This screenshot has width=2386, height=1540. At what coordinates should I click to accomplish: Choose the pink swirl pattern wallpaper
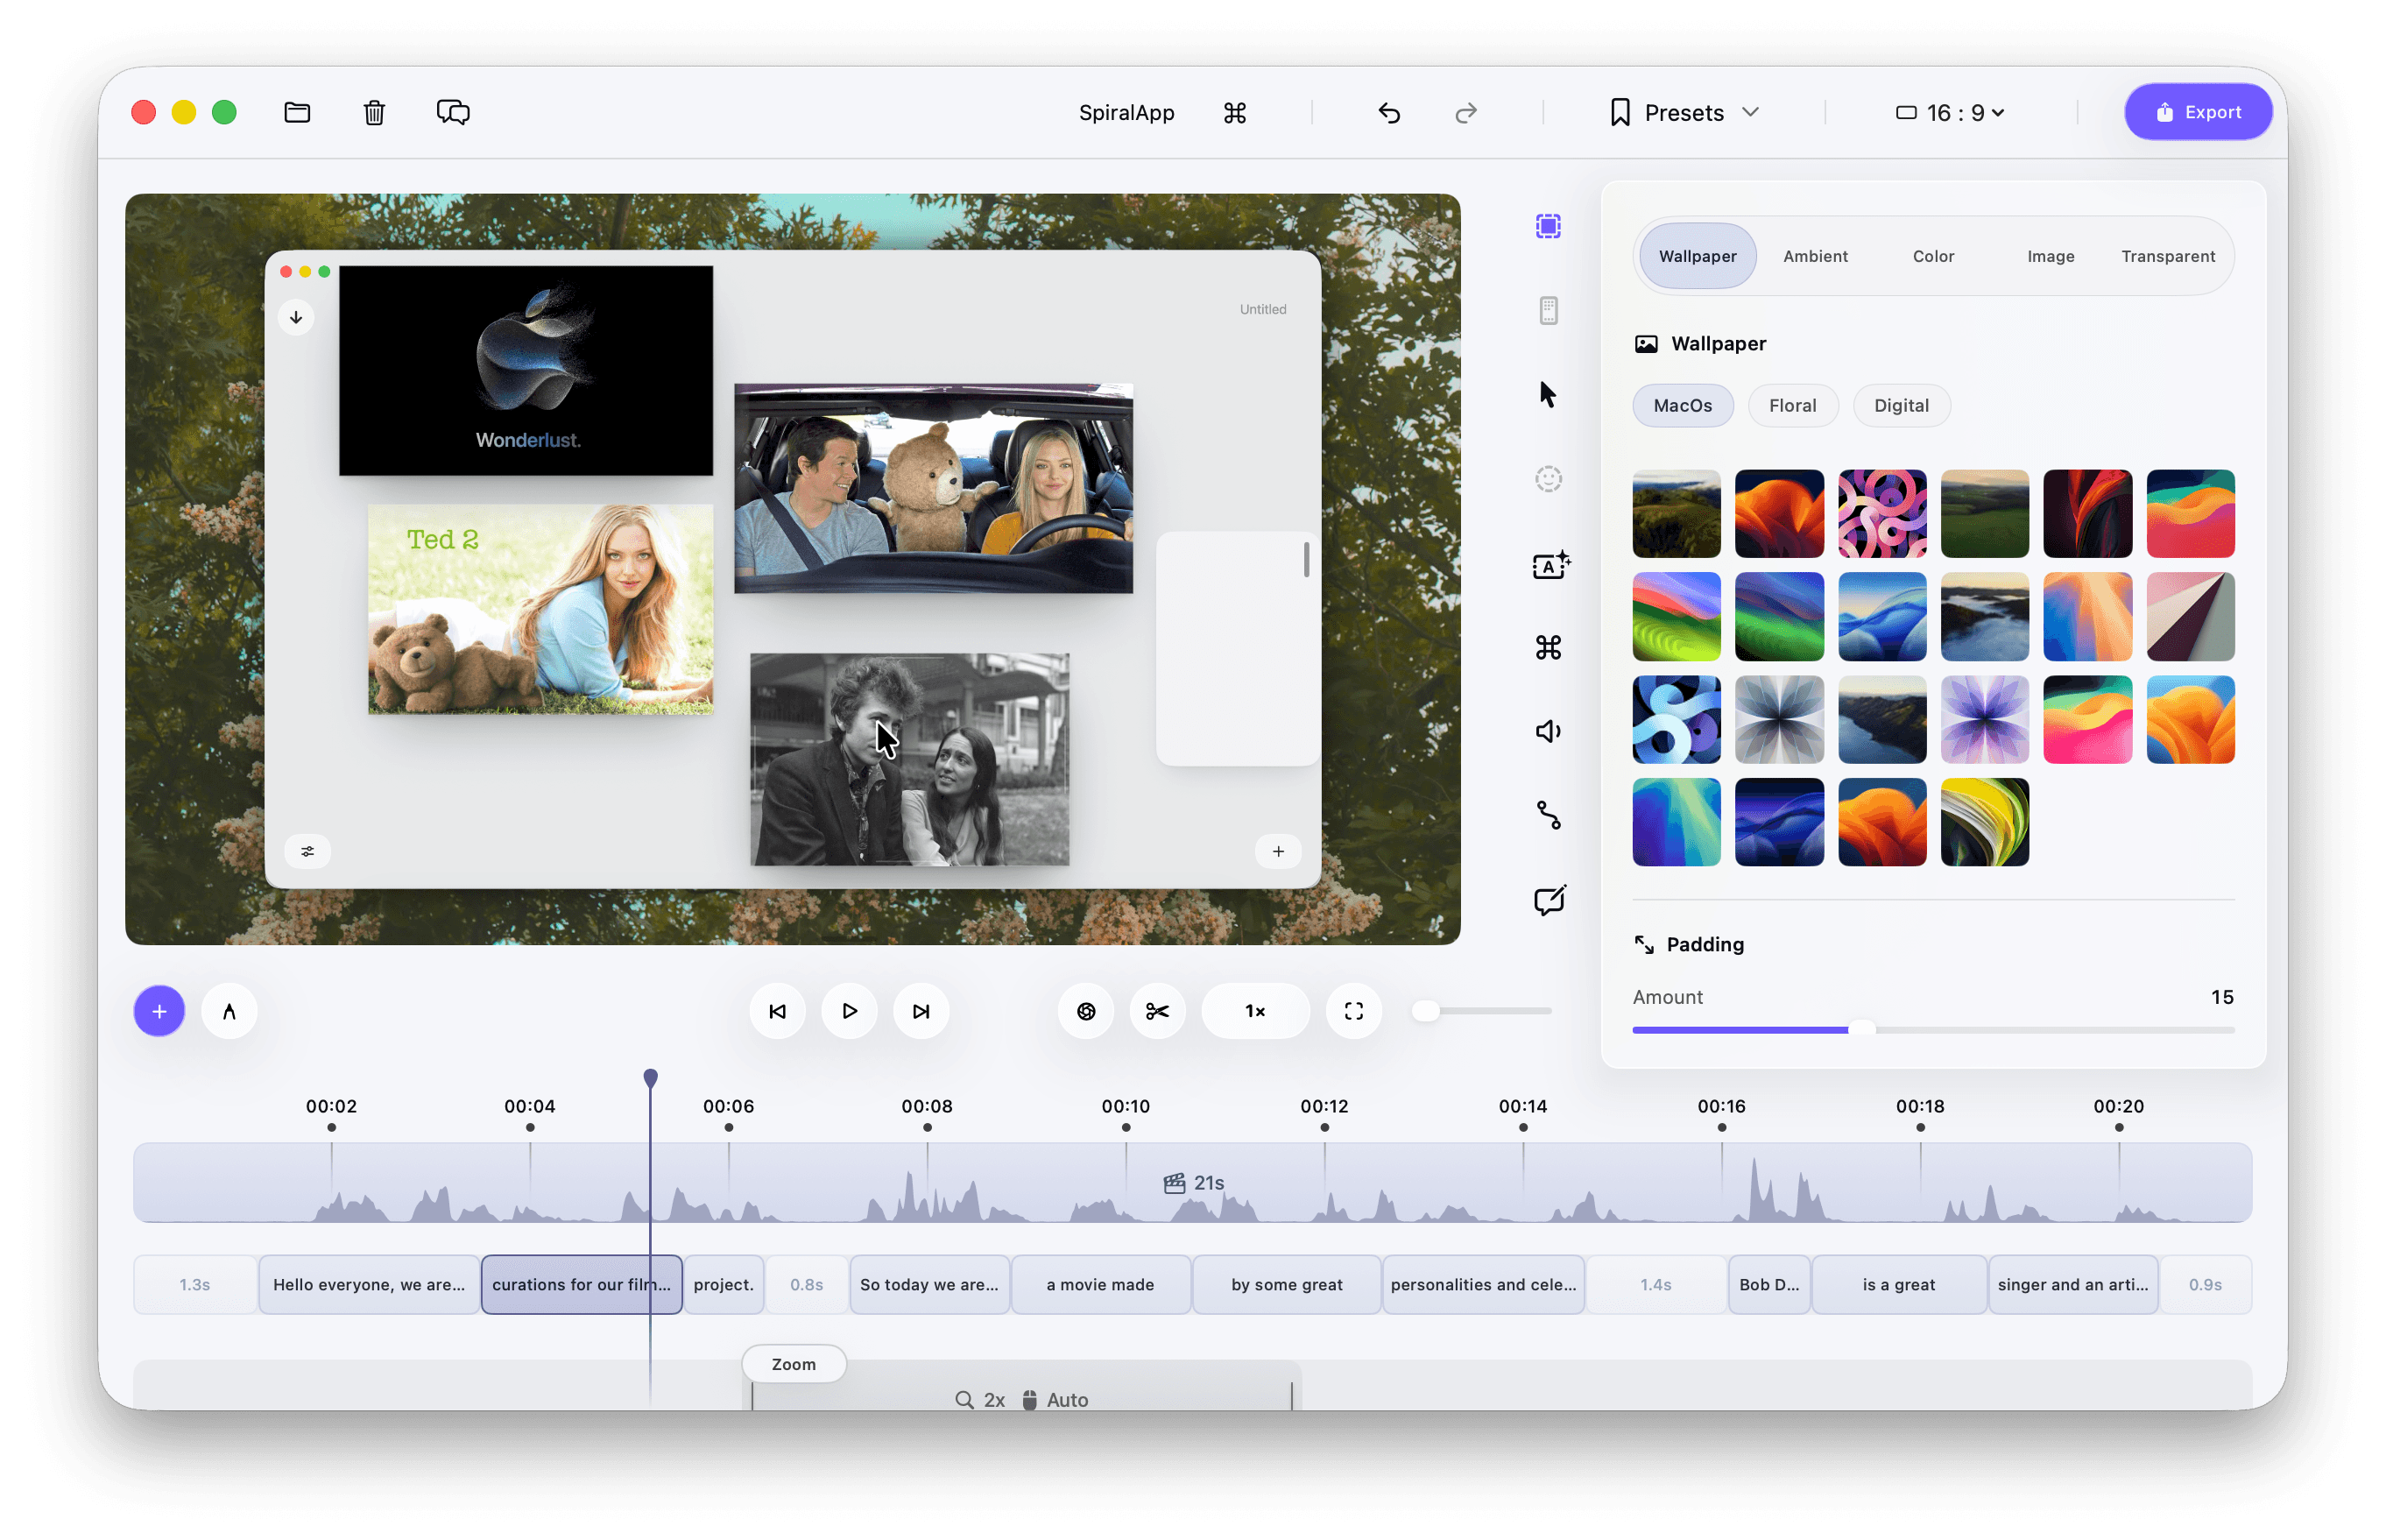tap(1882, 514)
